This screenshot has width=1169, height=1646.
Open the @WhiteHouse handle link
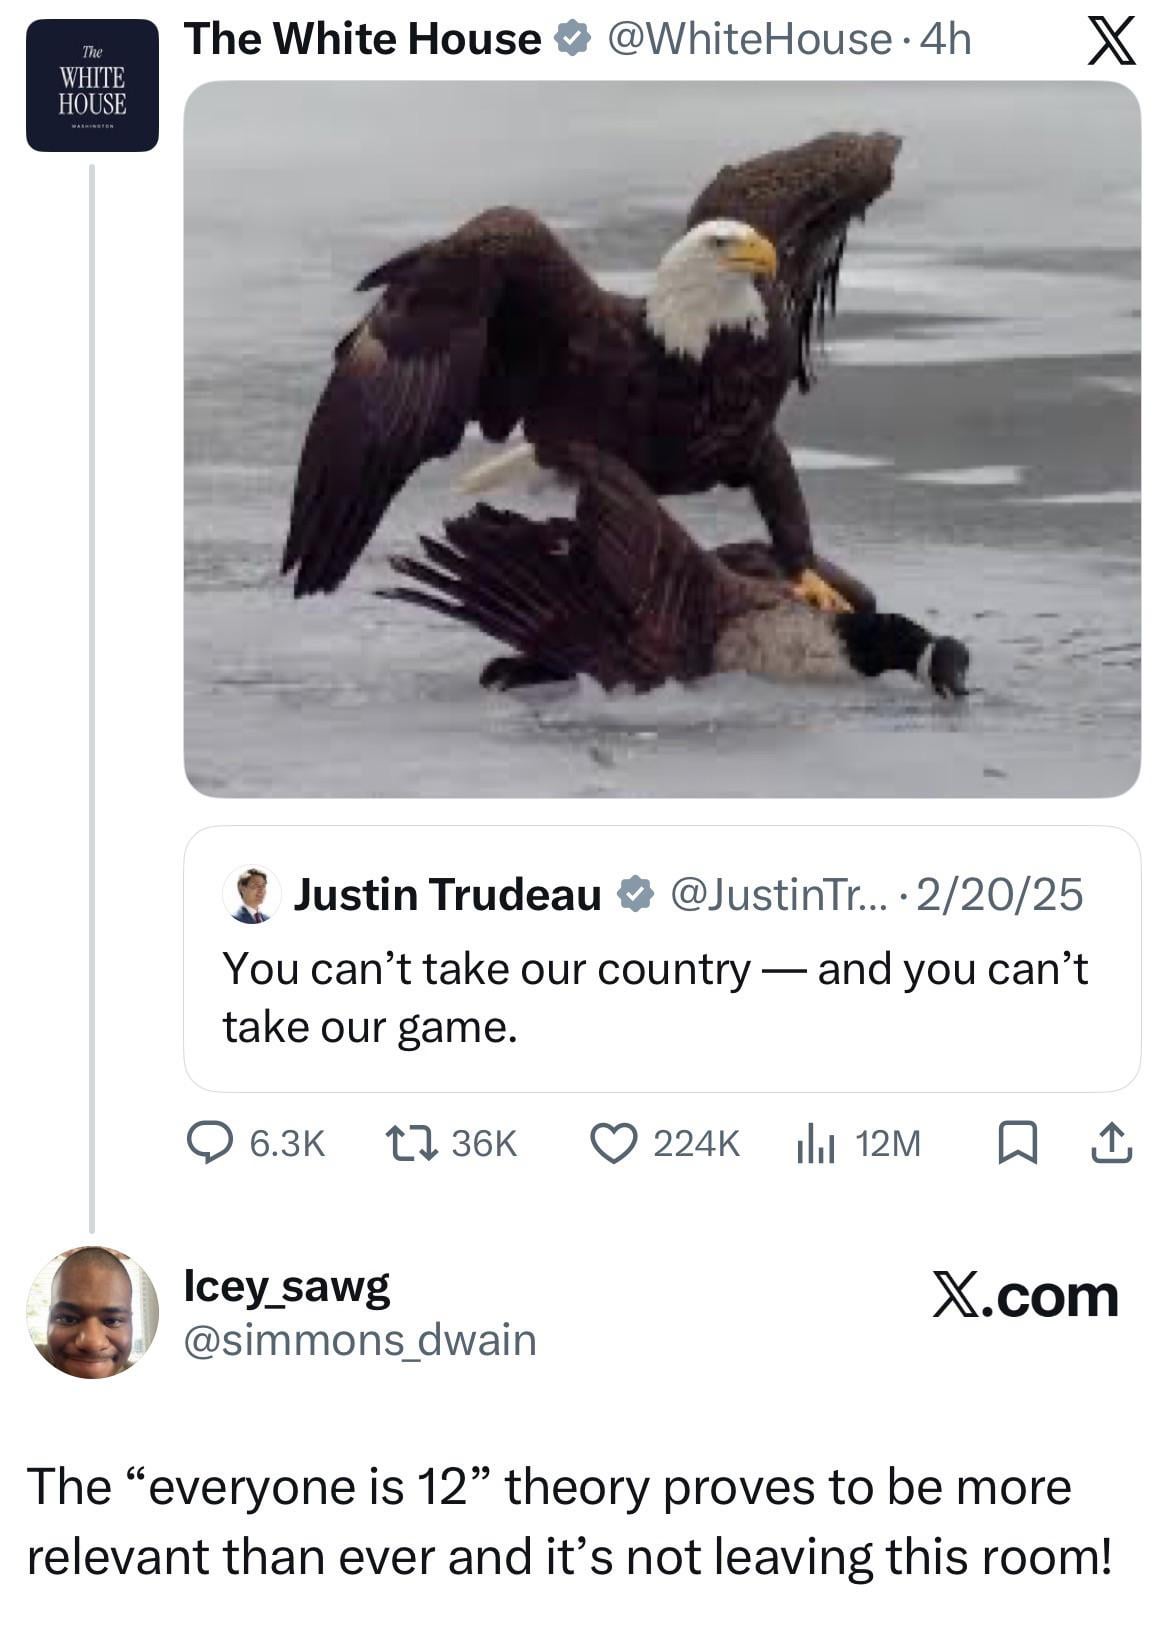[749, 39]
